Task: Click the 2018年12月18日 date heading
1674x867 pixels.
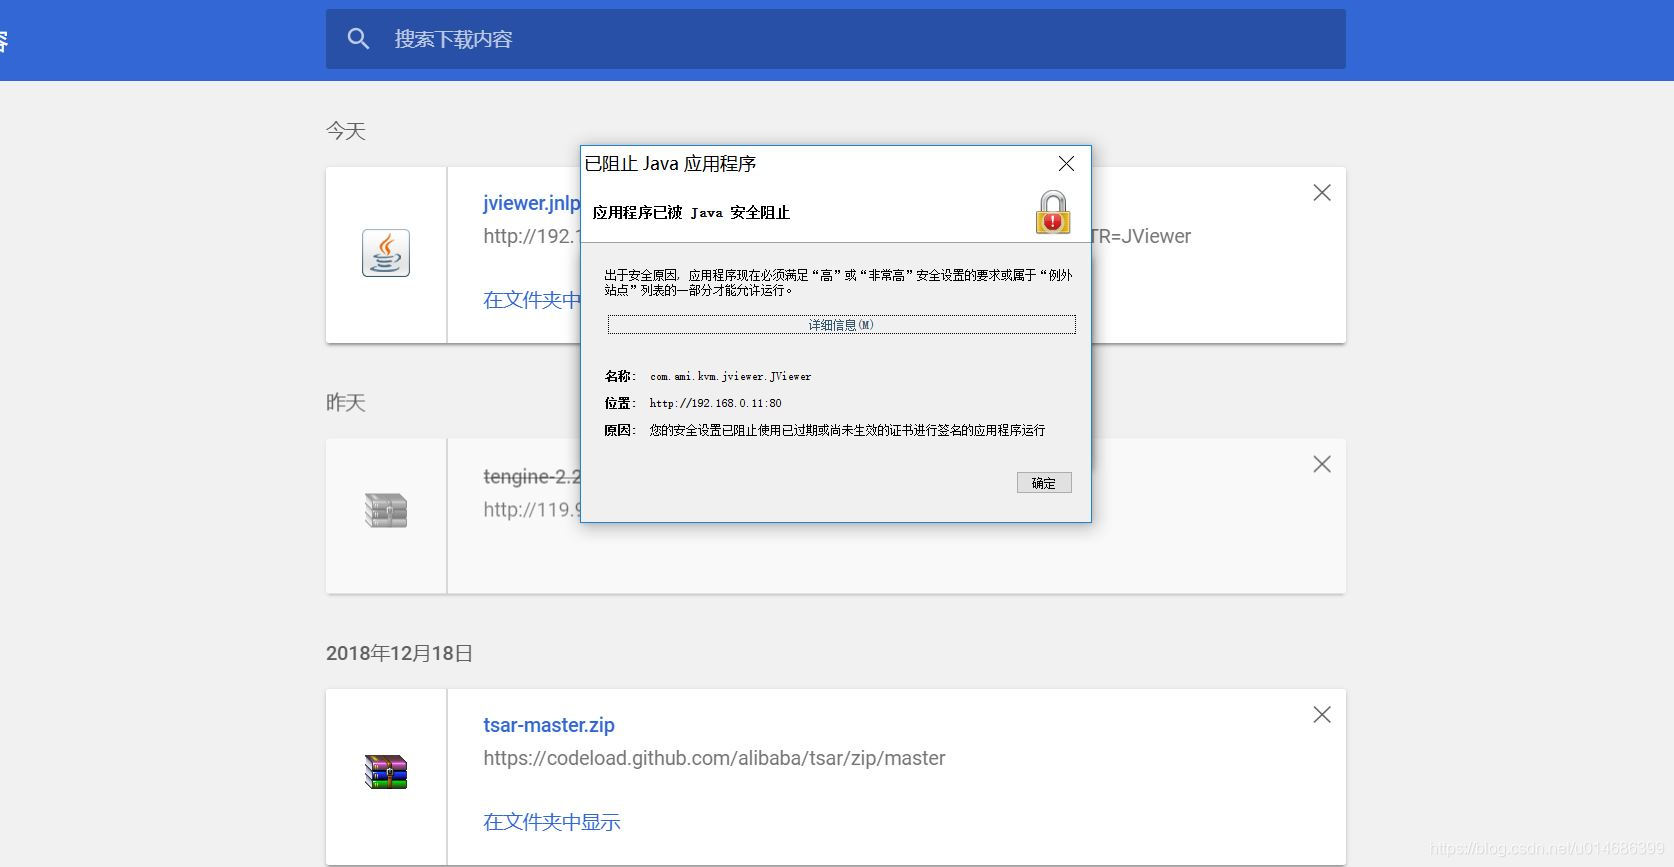Action: (x=399, y=653)
